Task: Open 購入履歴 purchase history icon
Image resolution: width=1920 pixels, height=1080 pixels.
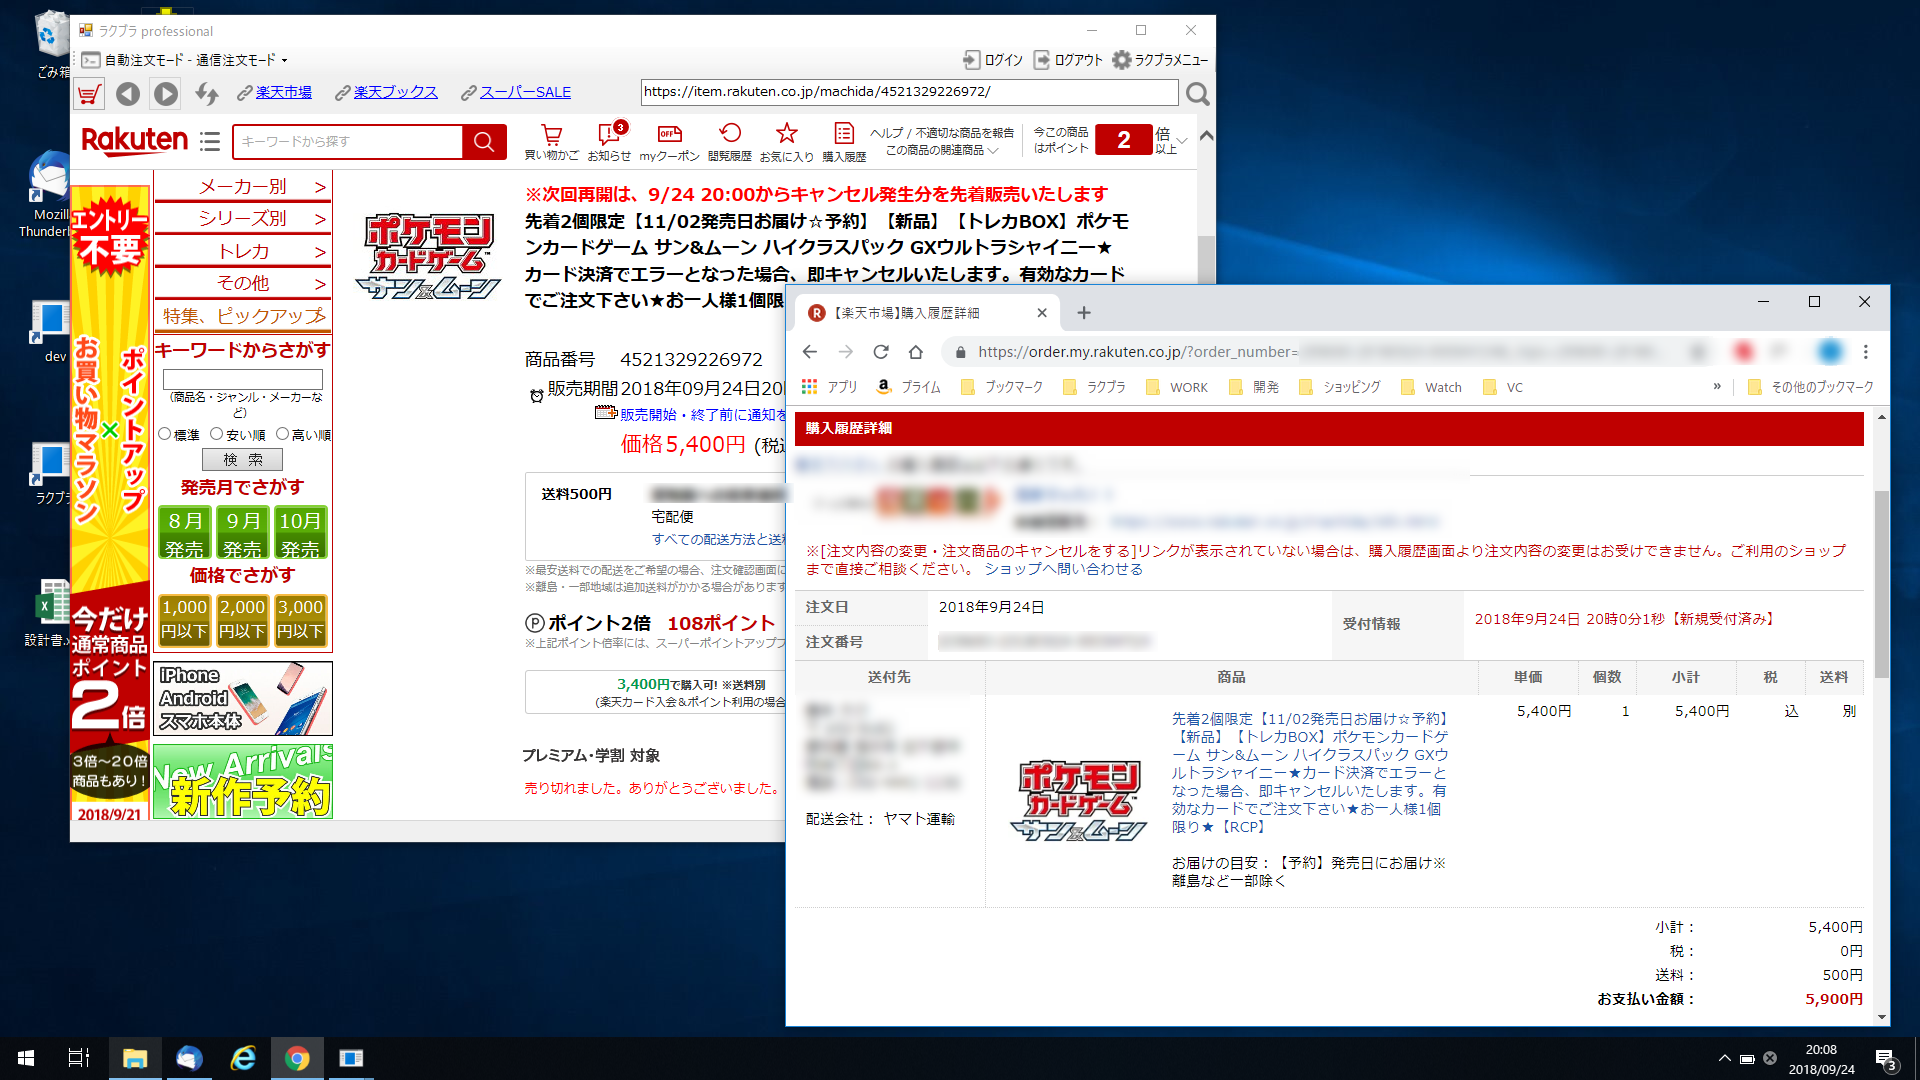Action: coord(844,142)
